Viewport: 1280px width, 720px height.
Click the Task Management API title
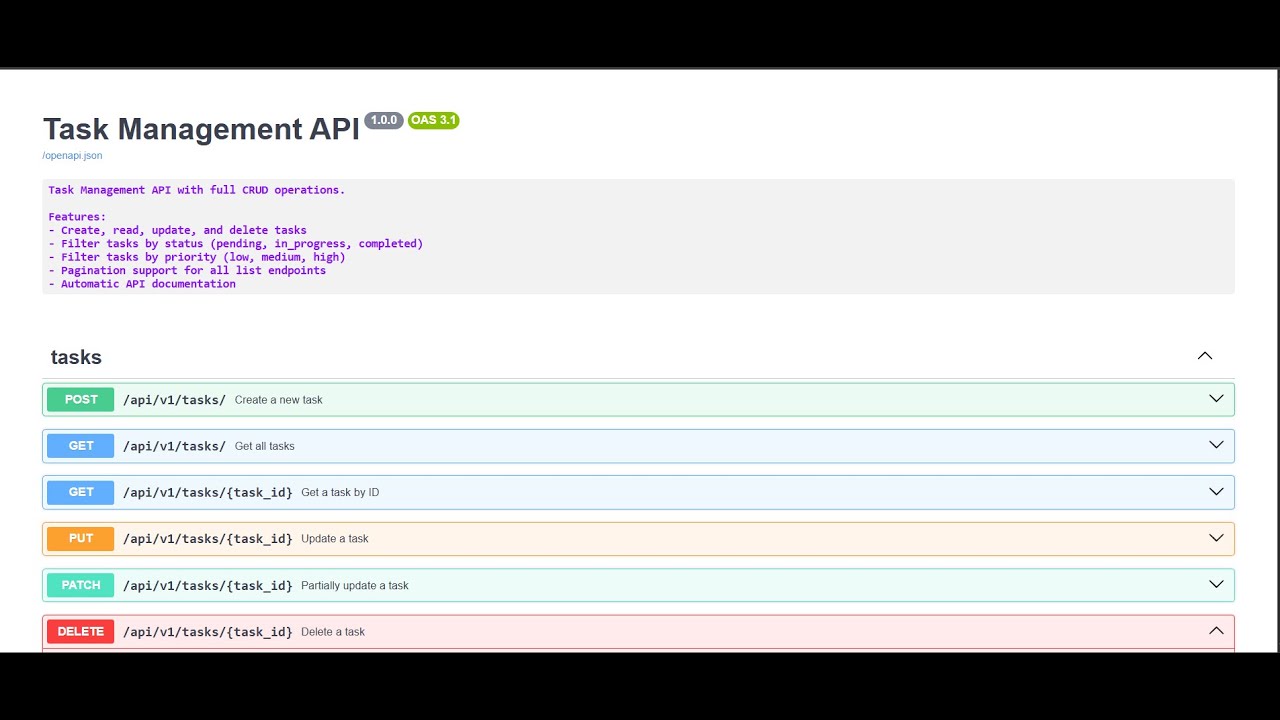(x=201, y=129)
